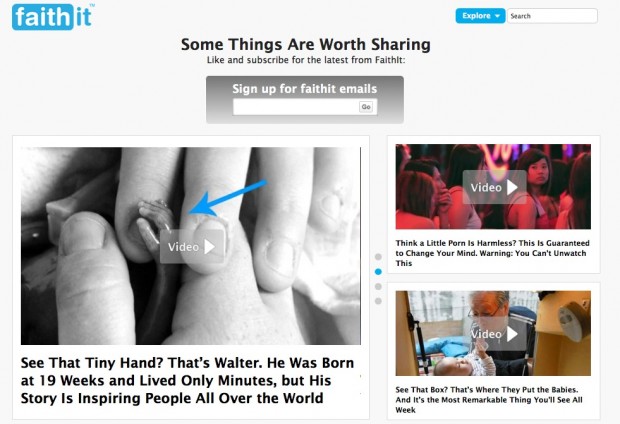Open the 'See That Box?' article link
This screenshot has height=424, width=620.
tap(489, 399)
